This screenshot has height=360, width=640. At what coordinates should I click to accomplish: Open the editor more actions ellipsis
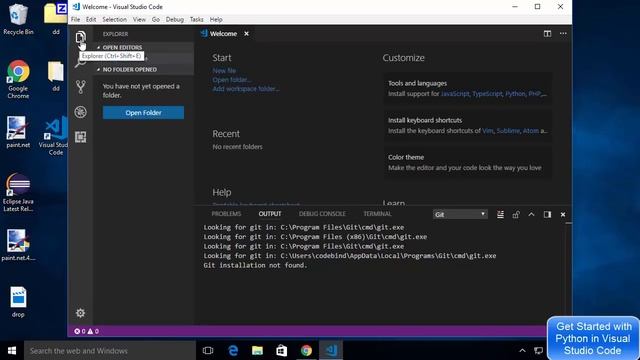(x=563, y=33)
